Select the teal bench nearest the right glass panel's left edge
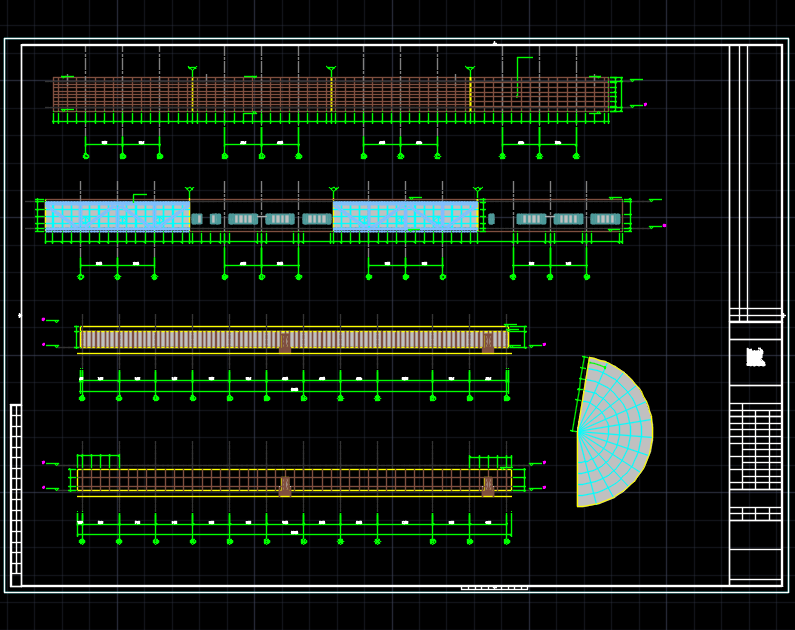 tap(317, 219)
